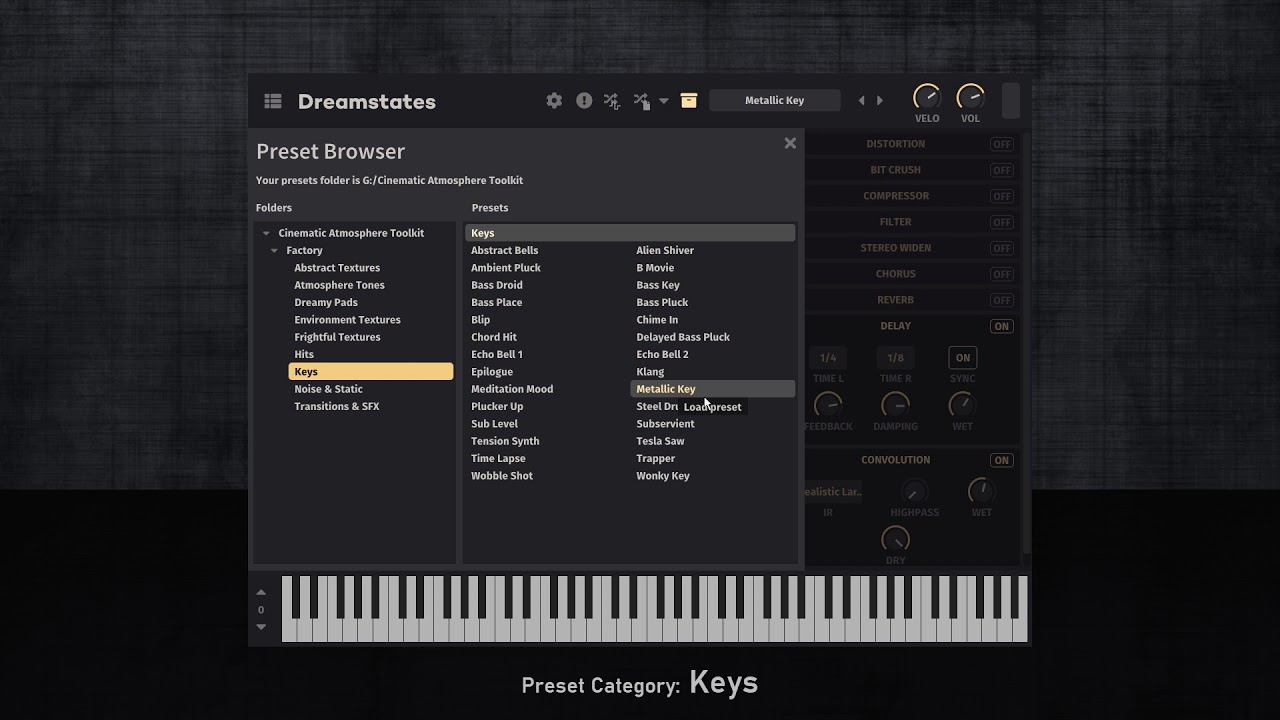Click the convolution HIGHPASS knob
The image size is (1280, 720).
tap(914, 491)
